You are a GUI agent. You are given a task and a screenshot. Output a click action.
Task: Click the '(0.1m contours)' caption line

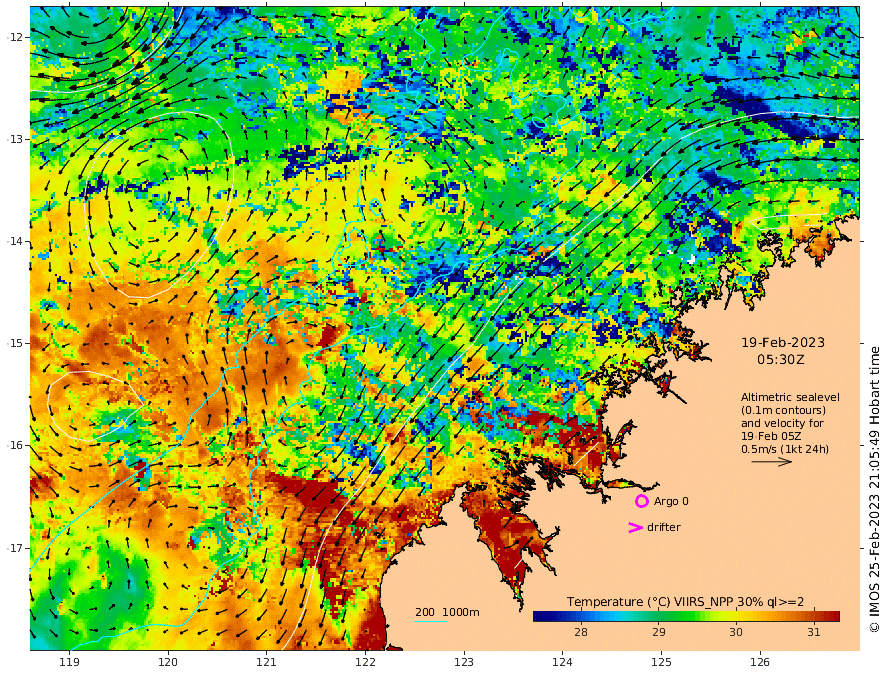pyautogui.click(x=783, y=410)
